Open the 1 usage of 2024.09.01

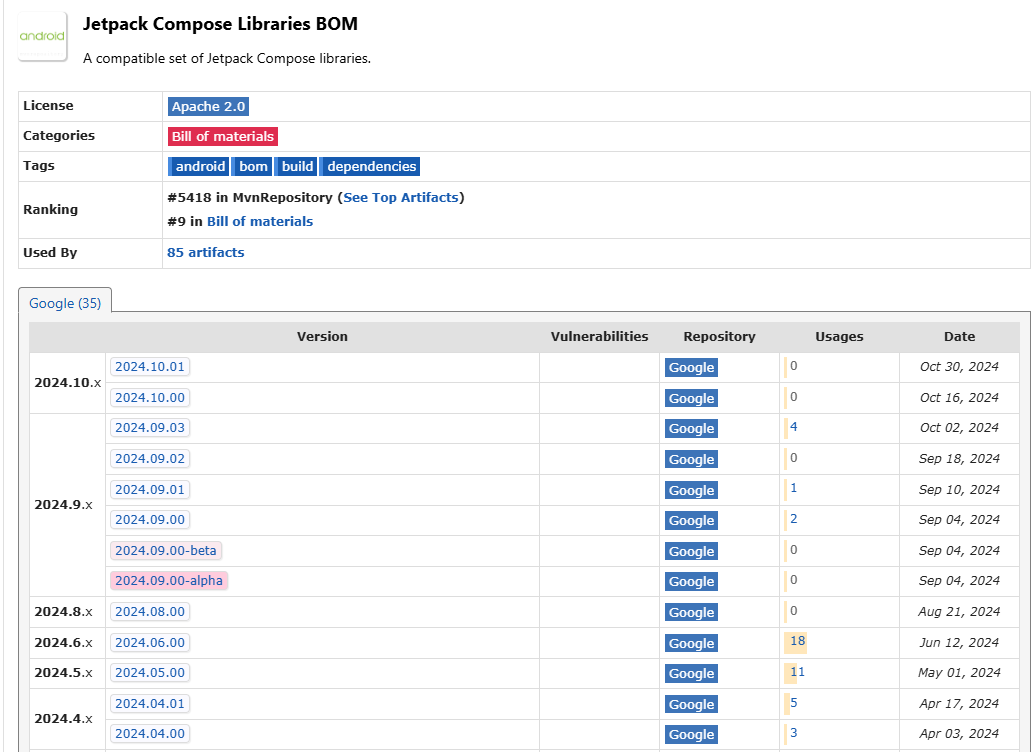794,488
